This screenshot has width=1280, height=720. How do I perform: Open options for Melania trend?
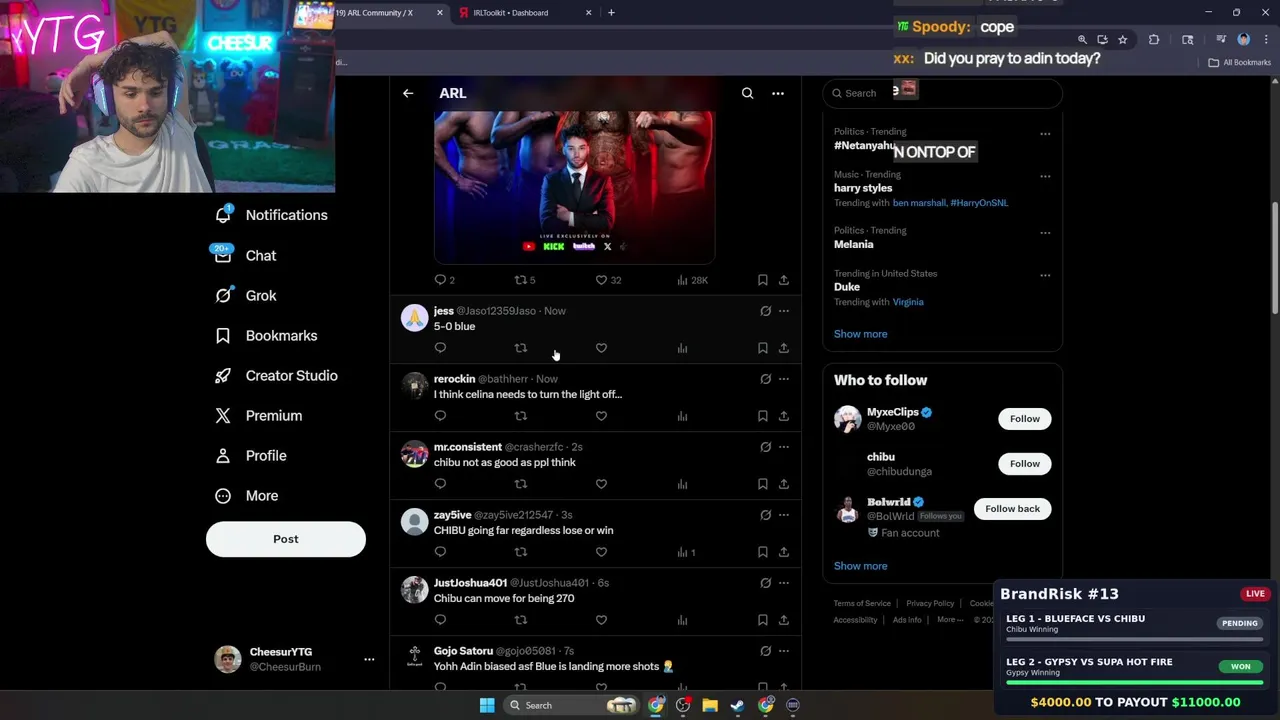(1045, 233)
